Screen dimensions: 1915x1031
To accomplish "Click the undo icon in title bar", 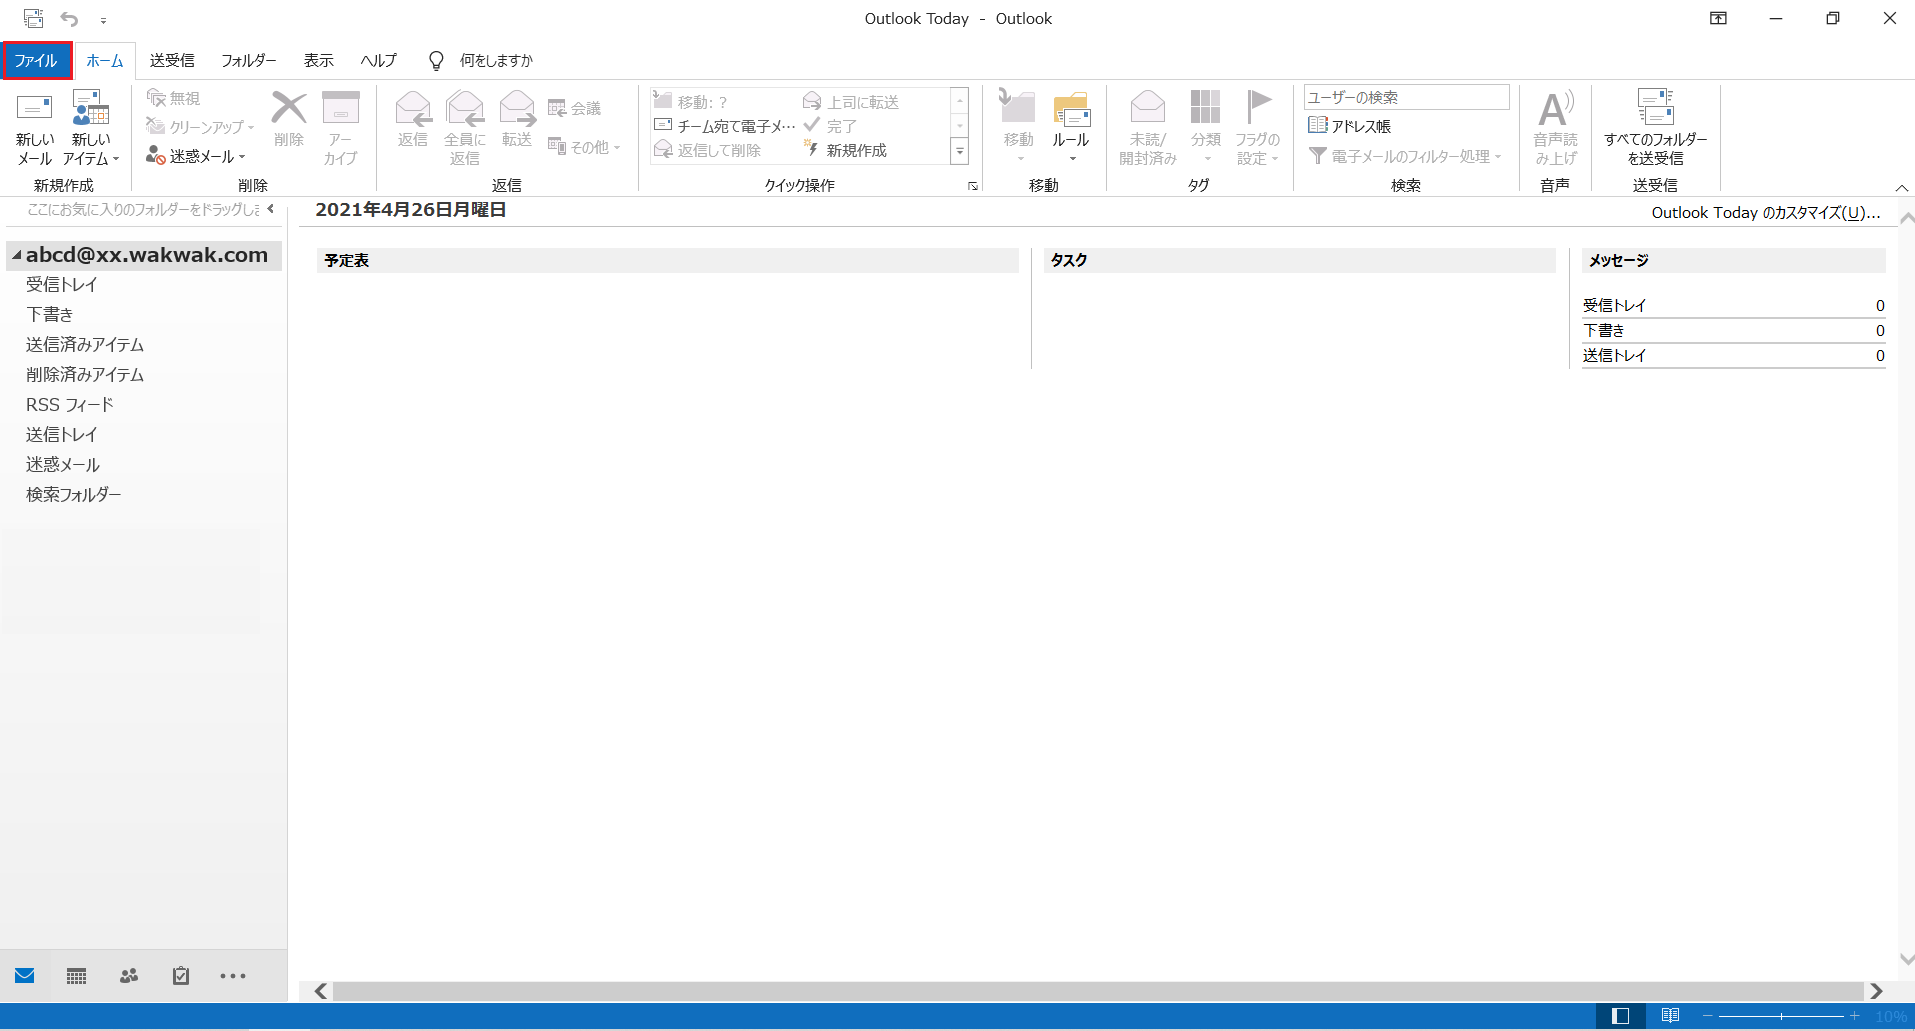I will pos(69,18).
